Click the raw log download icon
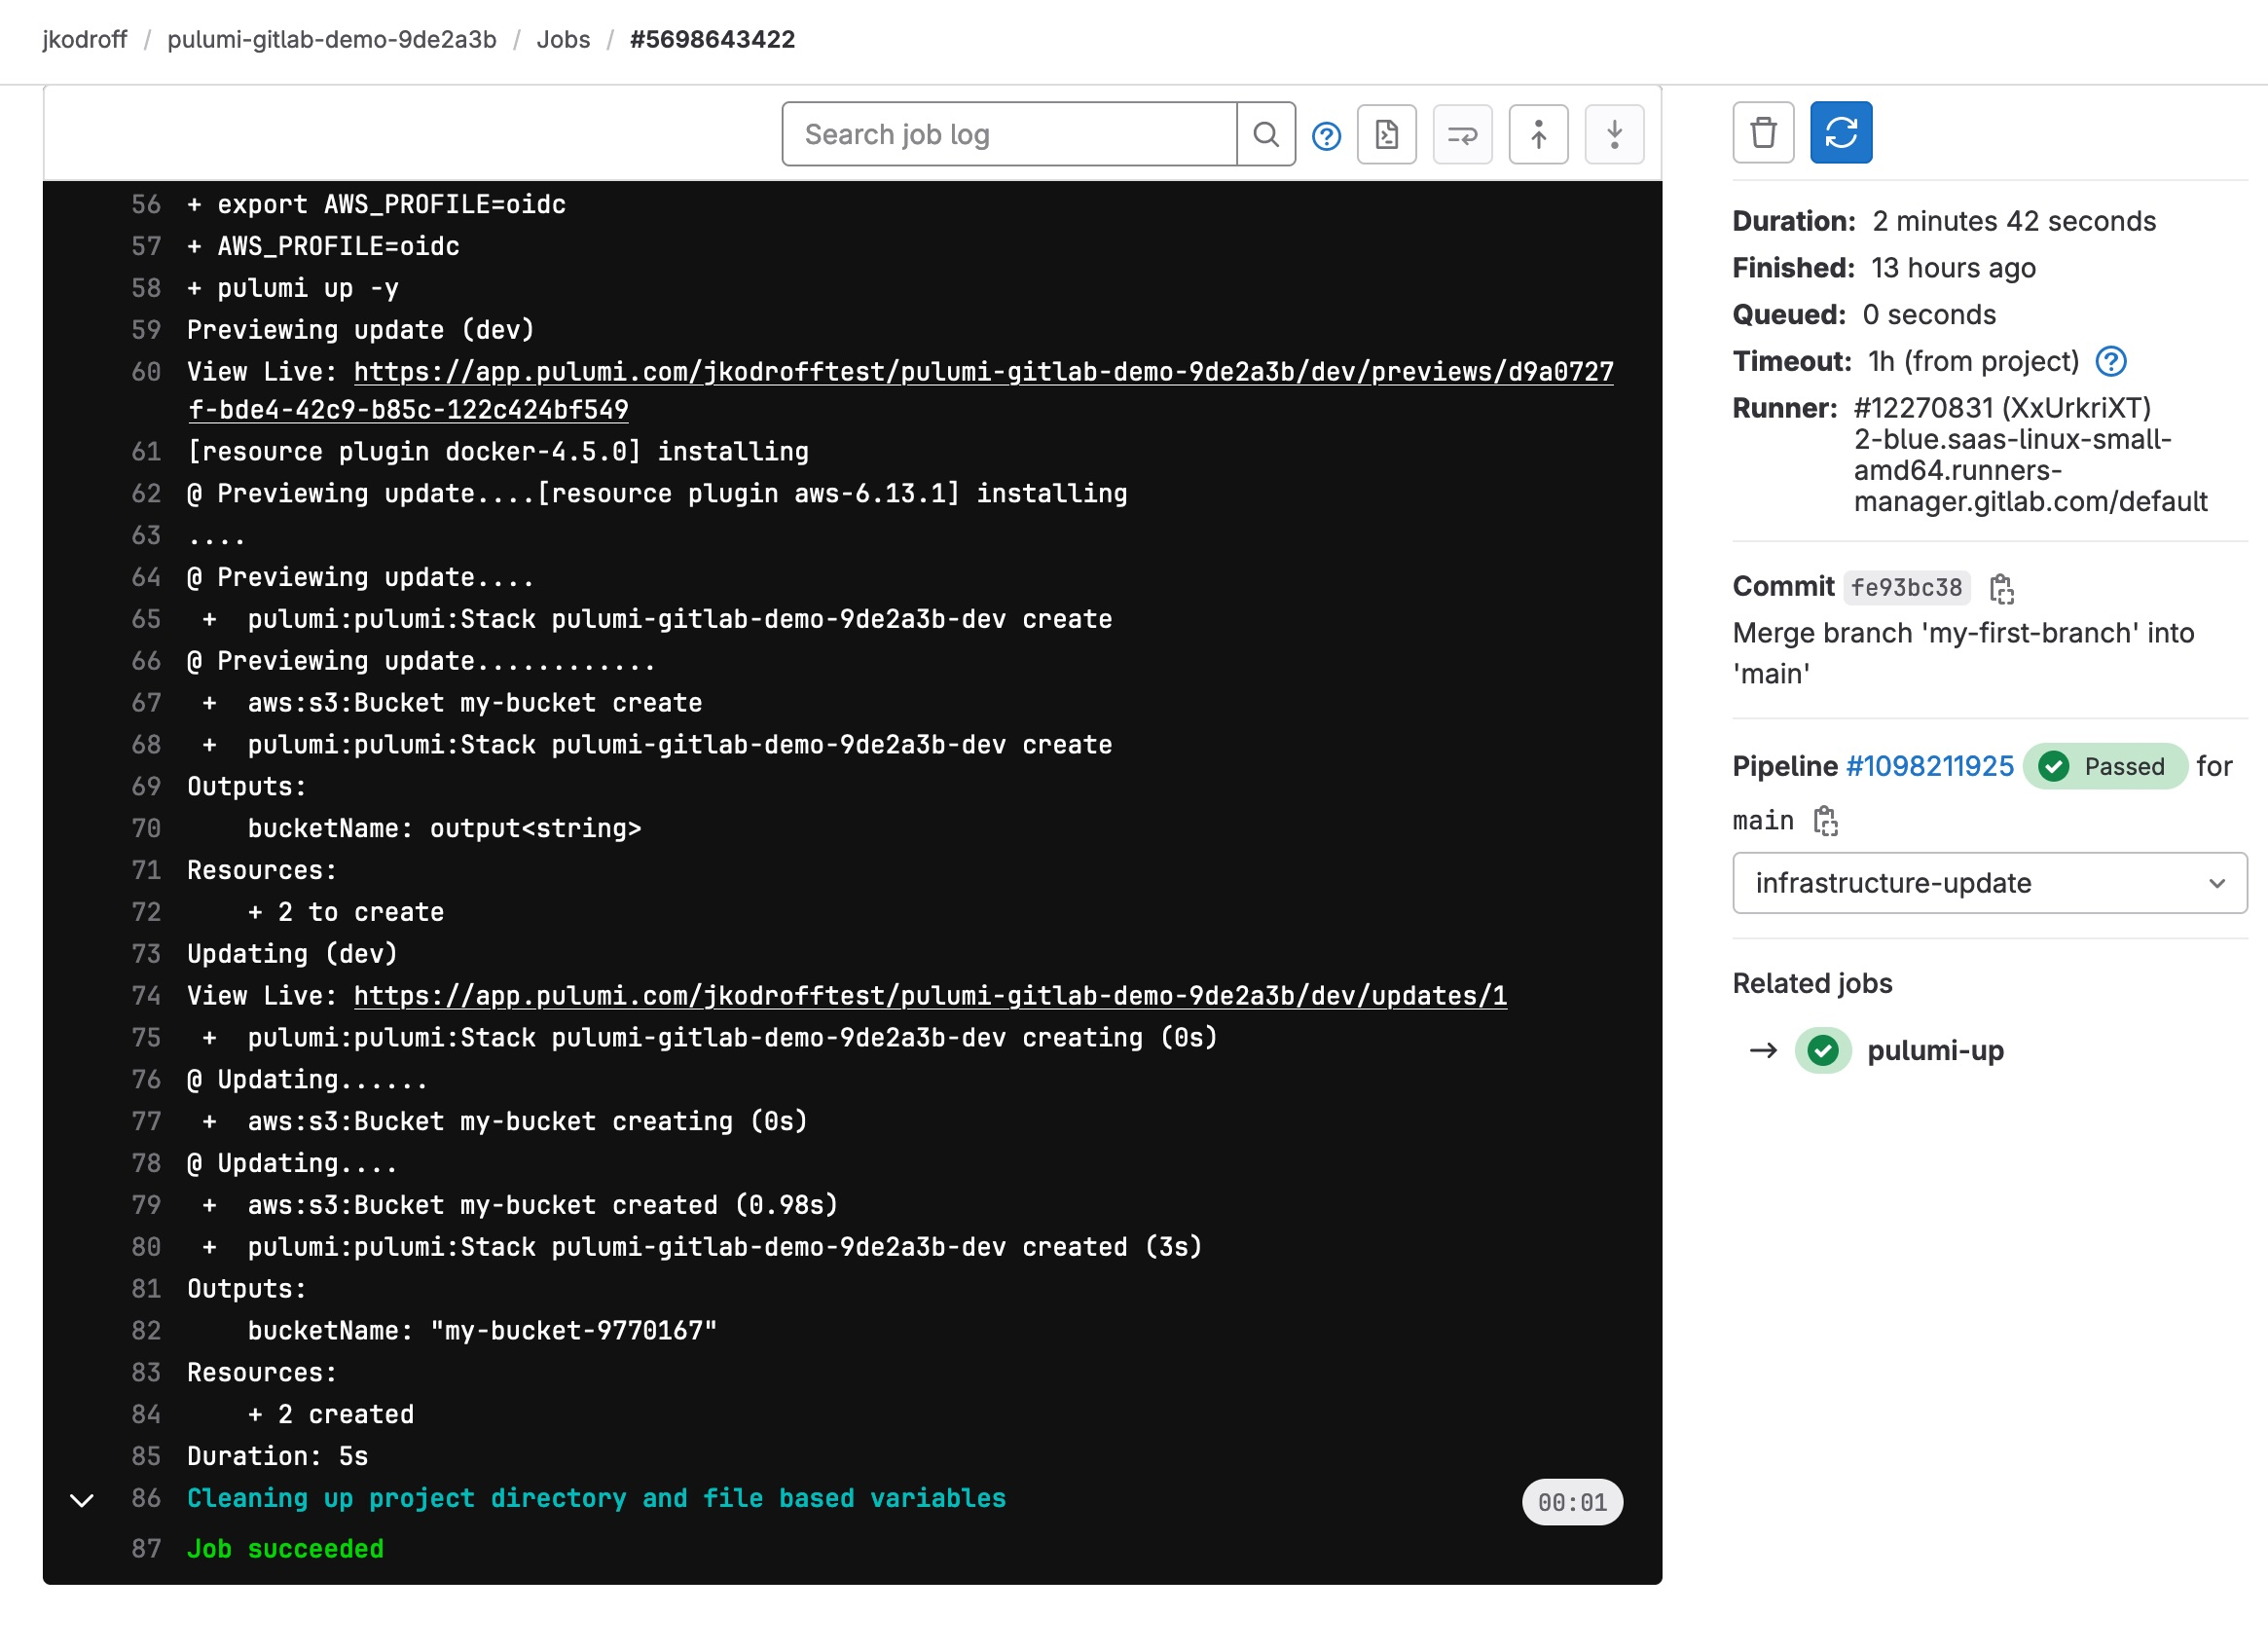The width and height of the screenshot is (2268, 1651). click(x=1387, y=133)
